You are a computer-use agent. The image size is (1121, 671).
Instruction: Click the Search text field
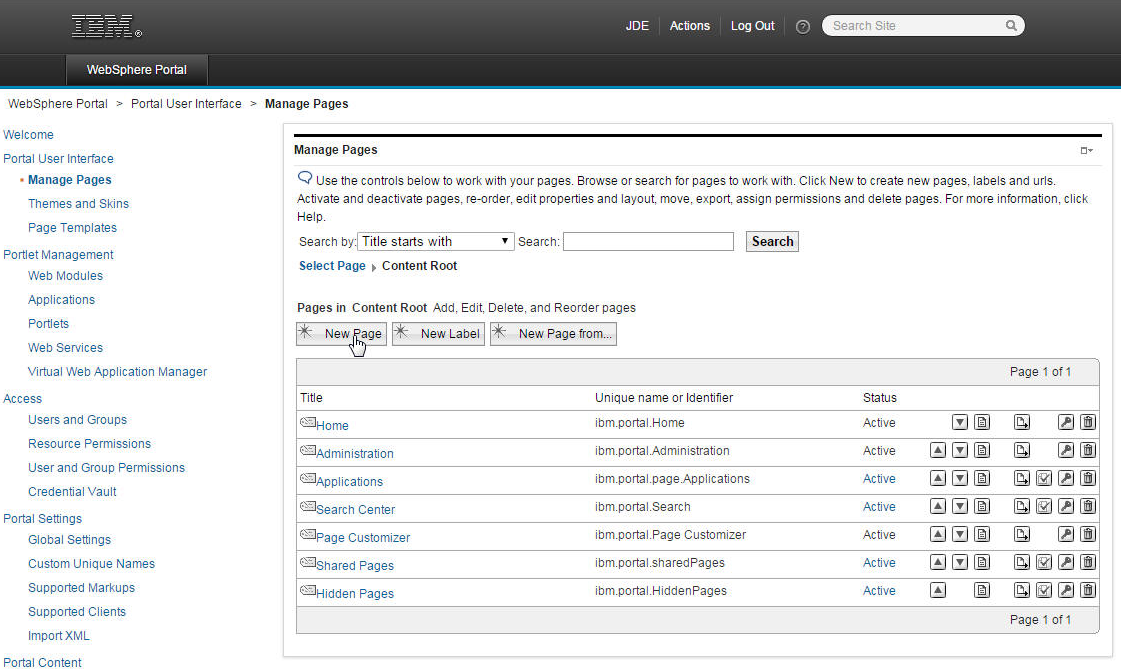point(648,242)
